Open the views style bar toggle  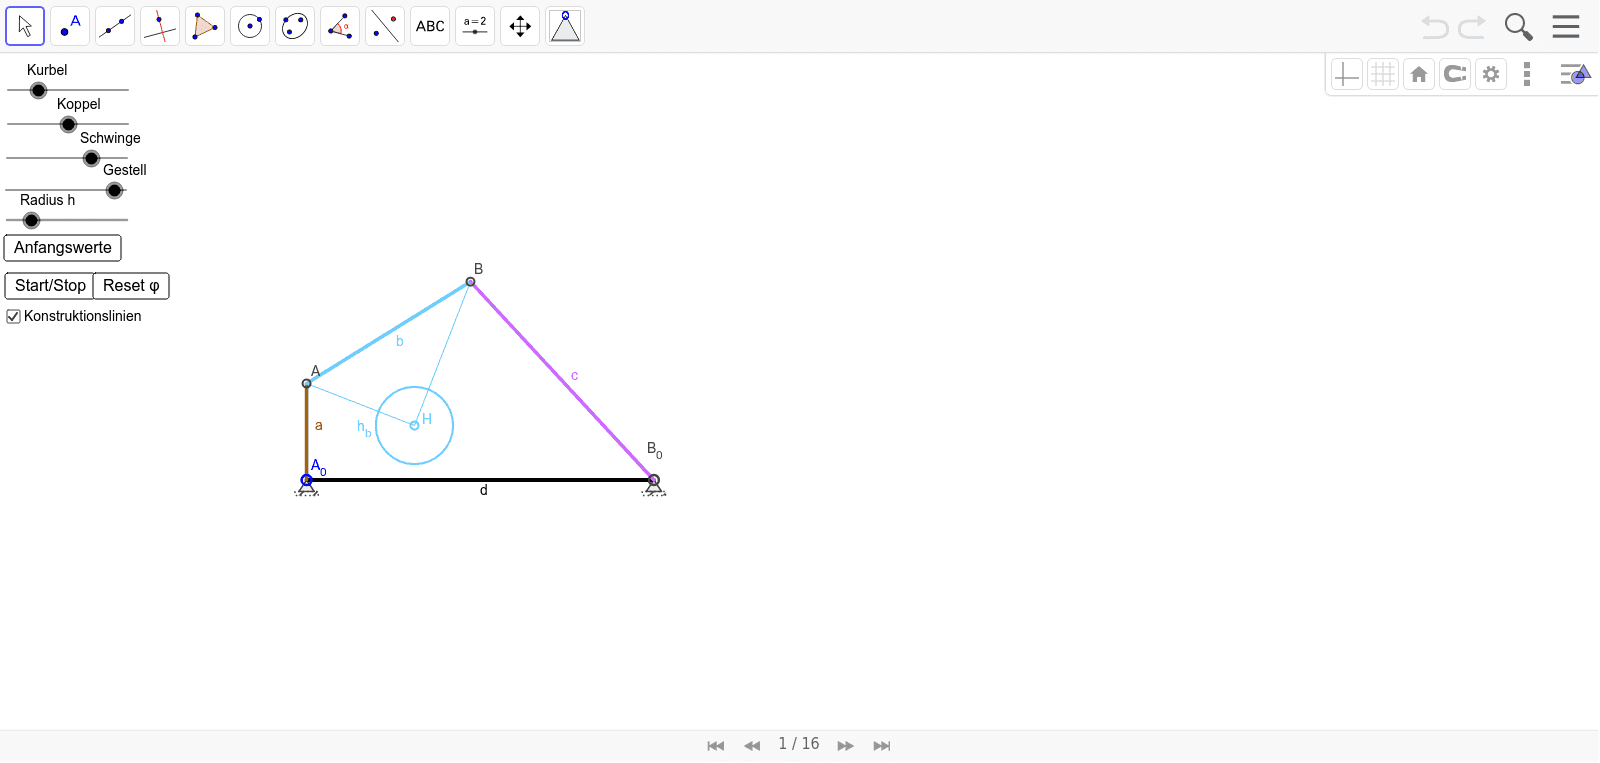coord(1575,74)
